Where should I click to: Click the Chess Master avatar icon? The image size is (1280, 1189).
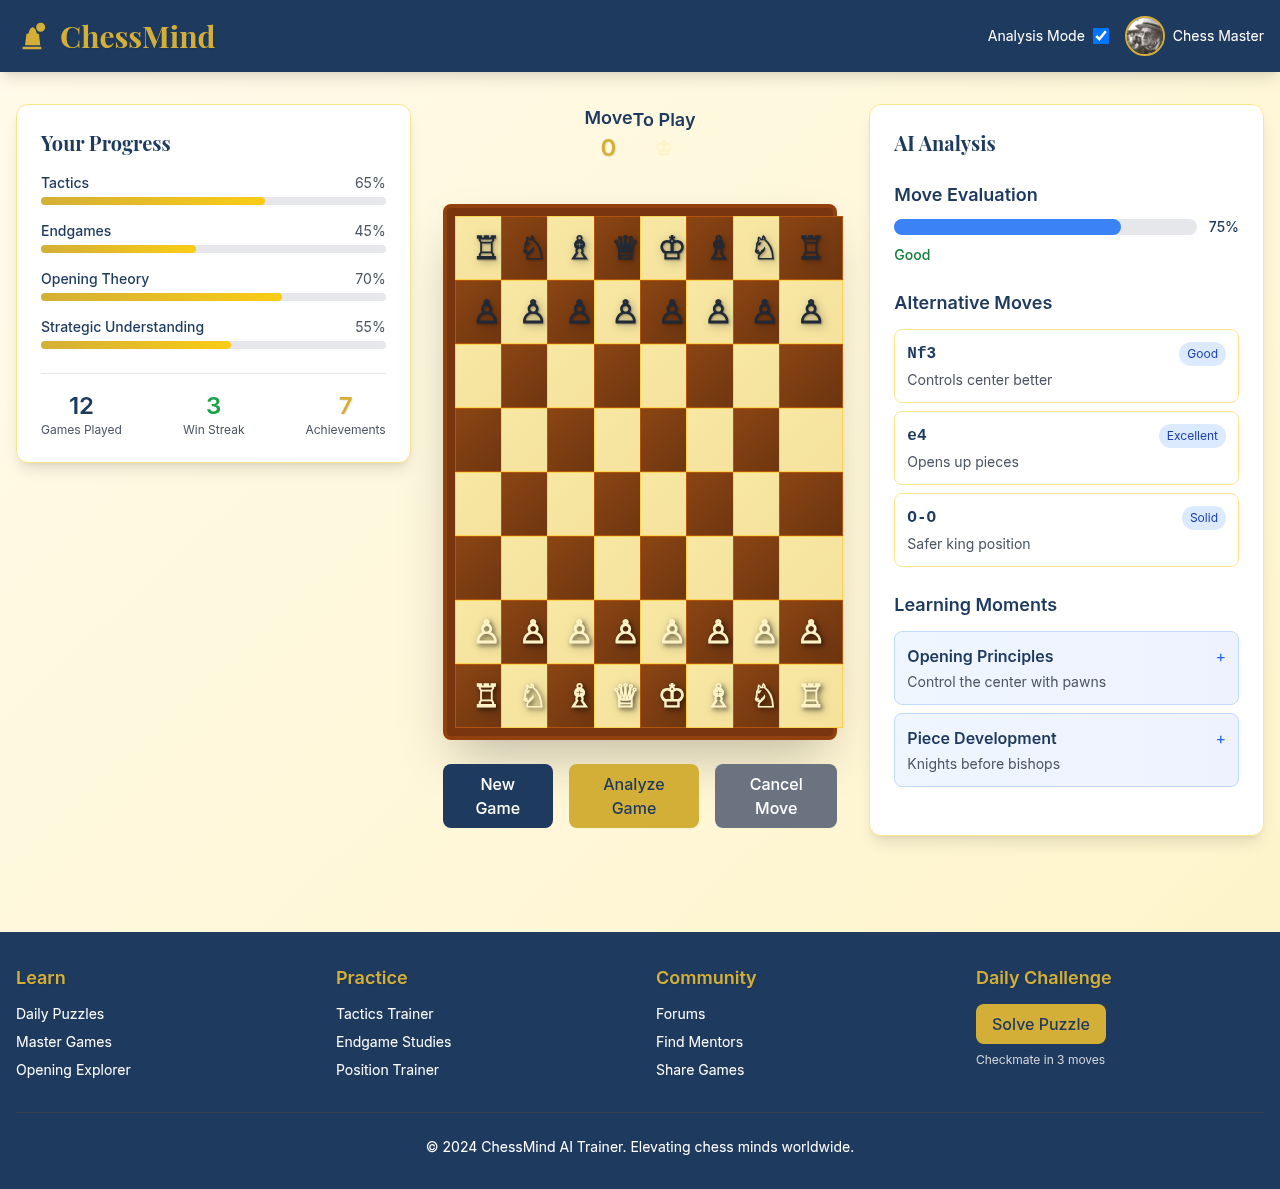pyautogui.click(x=1144, y=36)
